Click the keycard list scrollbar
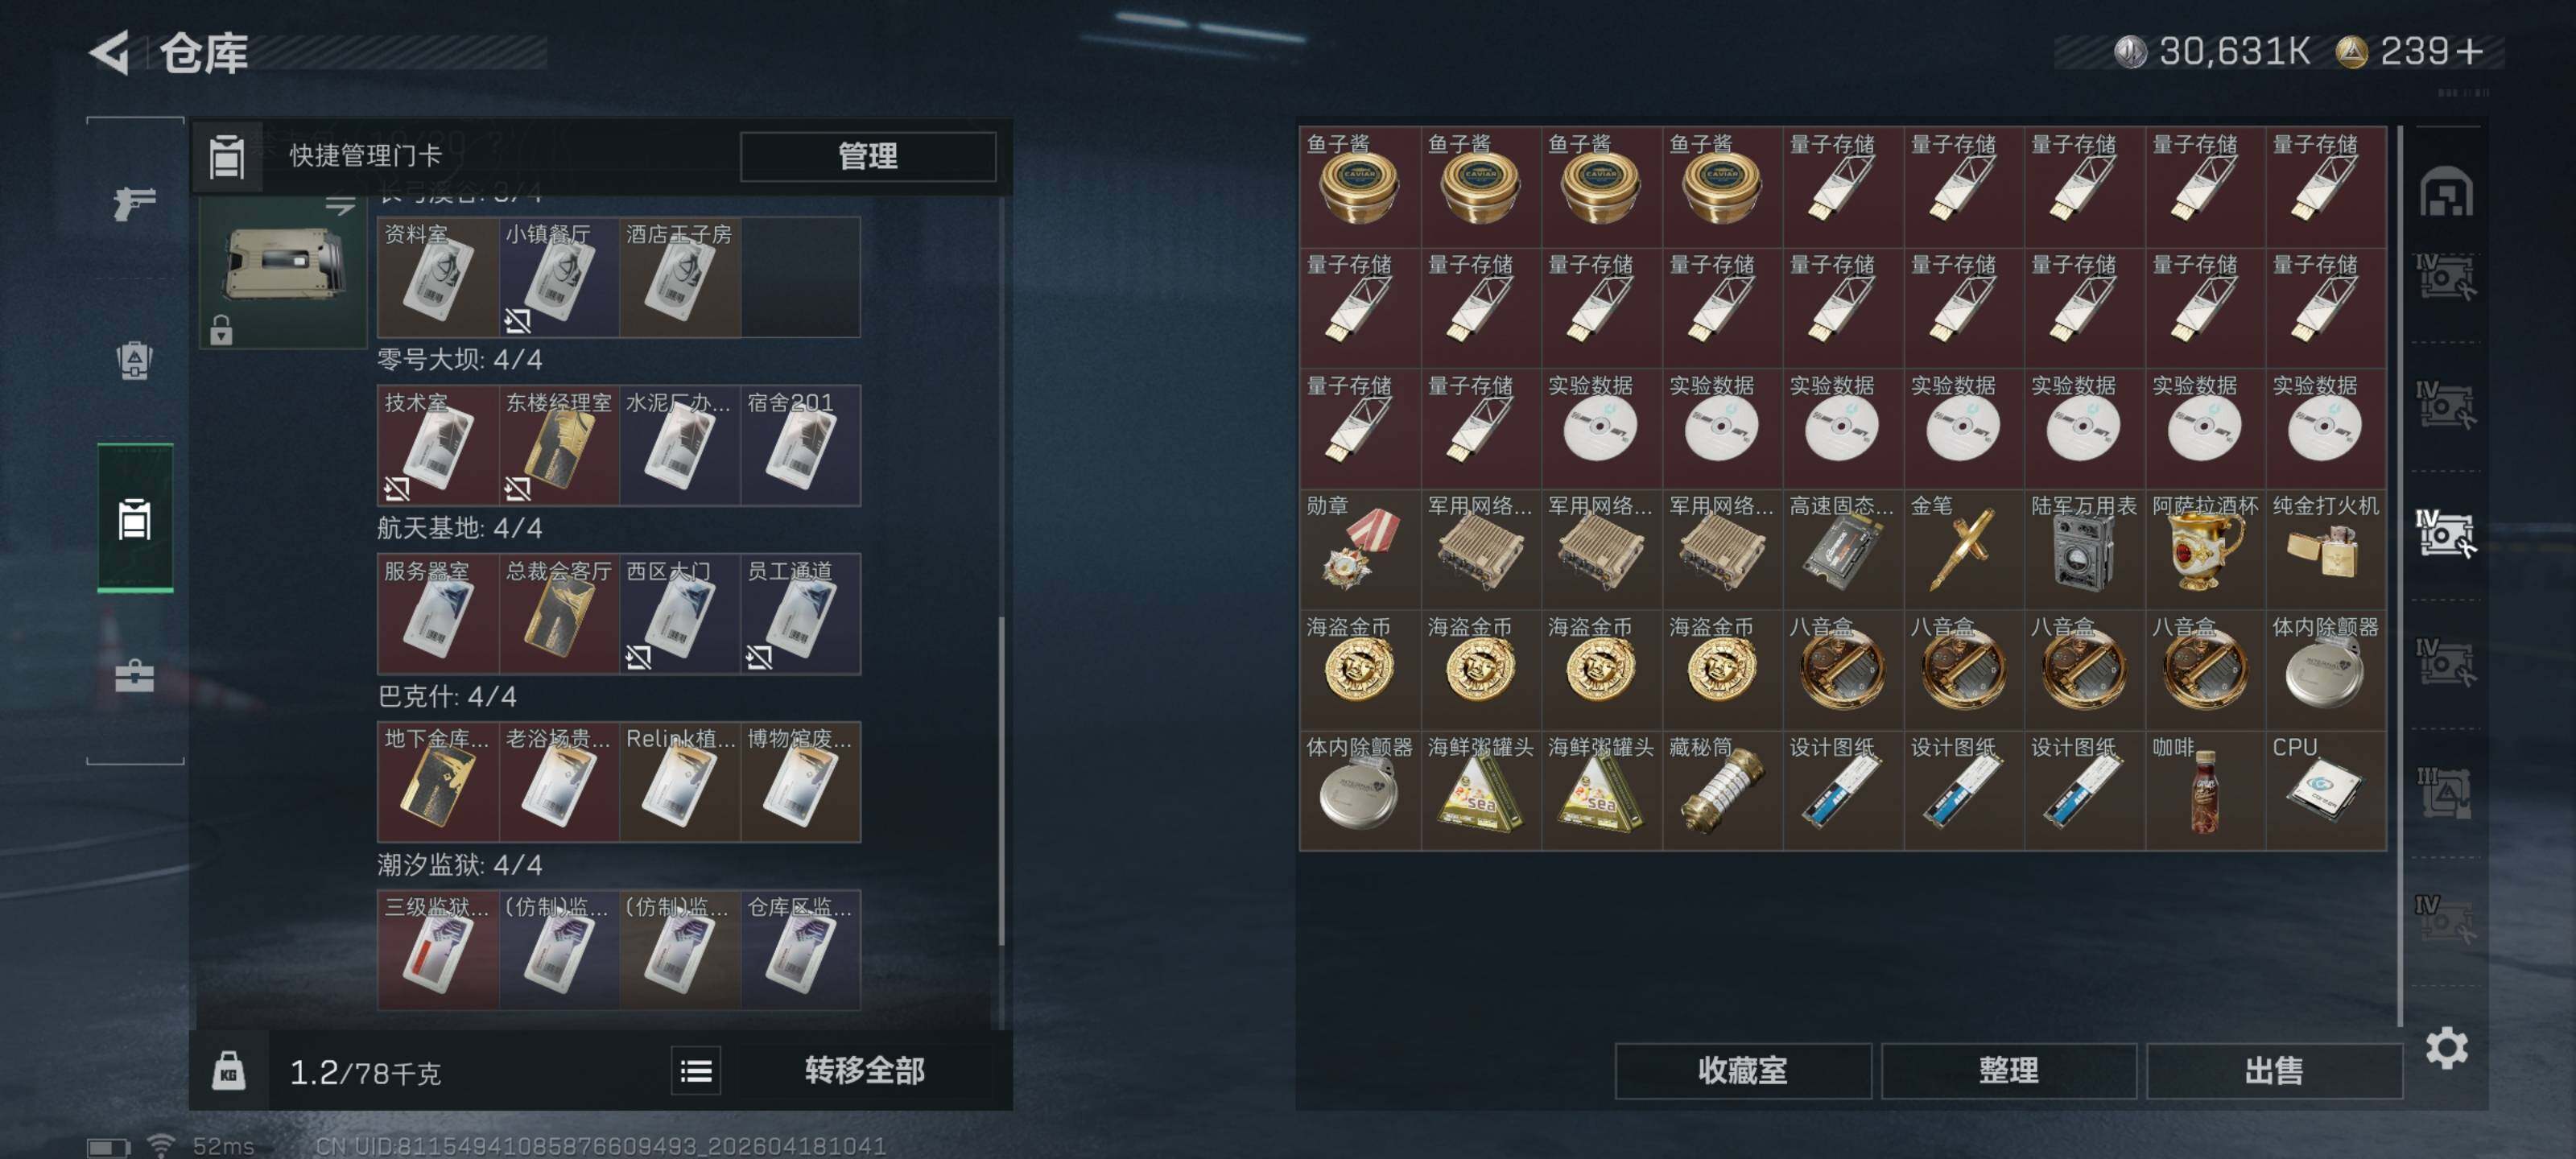This screenshot has height=1159, width=2576. (x=1001, y=781)
